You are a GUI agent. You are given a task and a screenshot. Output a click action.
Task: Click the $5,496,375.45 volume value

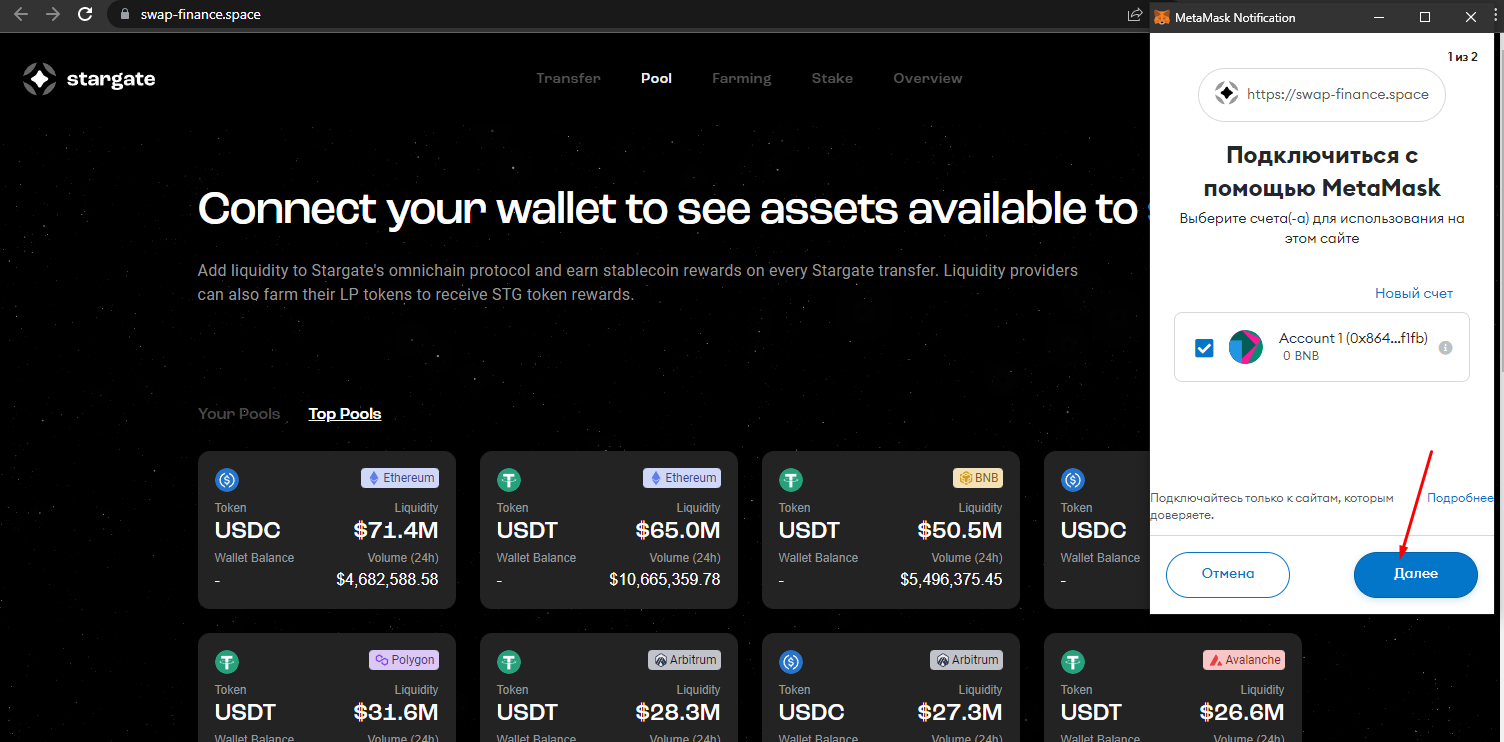coord(951,579)
